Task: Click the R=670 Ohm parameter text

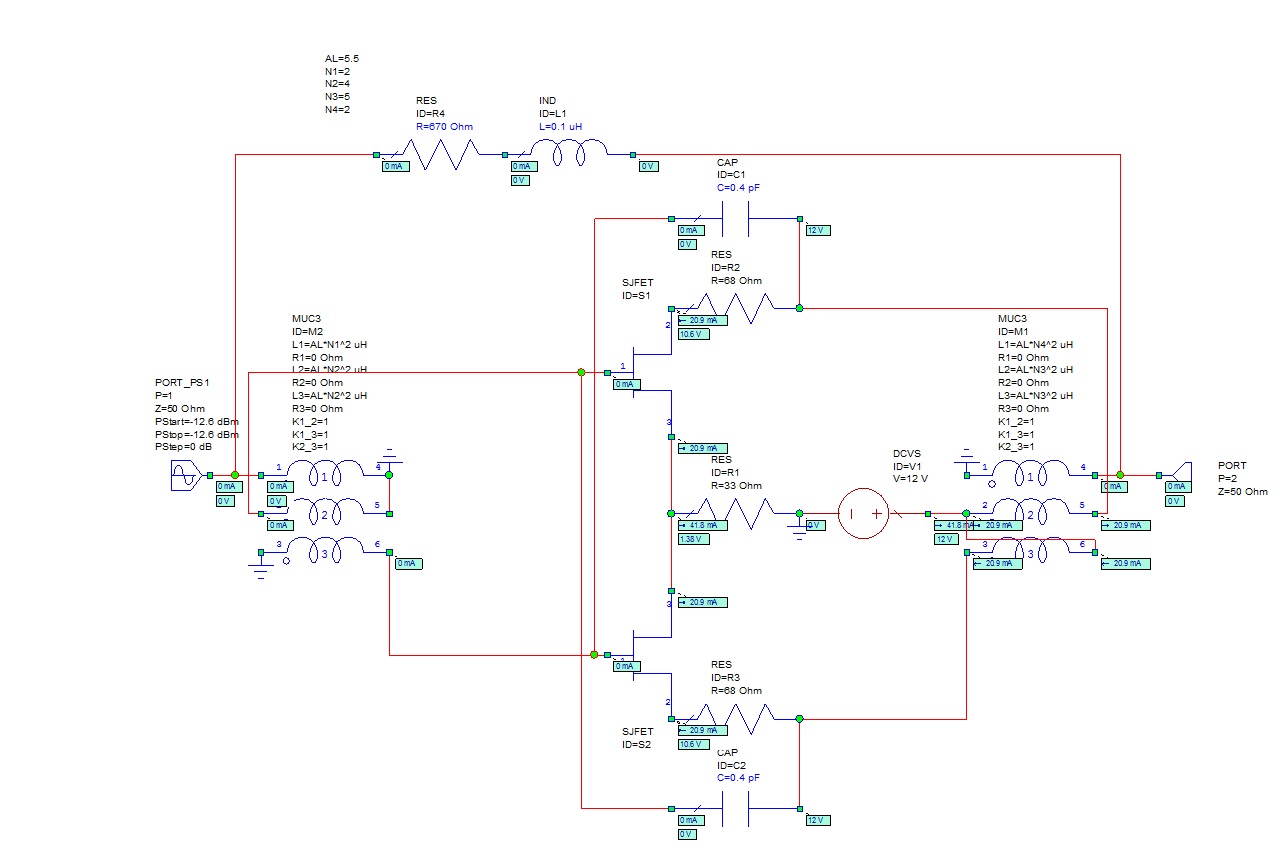Action: (x=444, y=127)
